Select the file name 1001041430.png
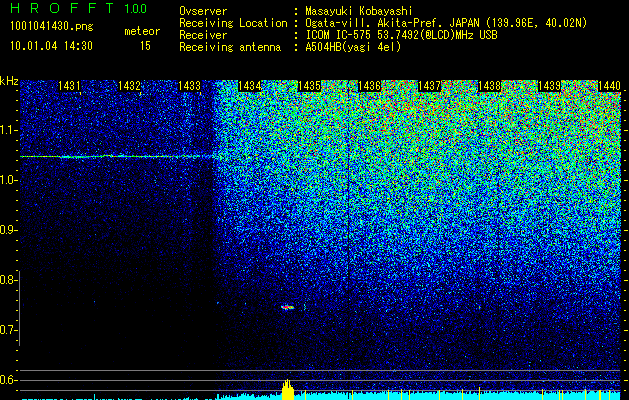Screen dimensions: 629x400 [x=51, y=26]
